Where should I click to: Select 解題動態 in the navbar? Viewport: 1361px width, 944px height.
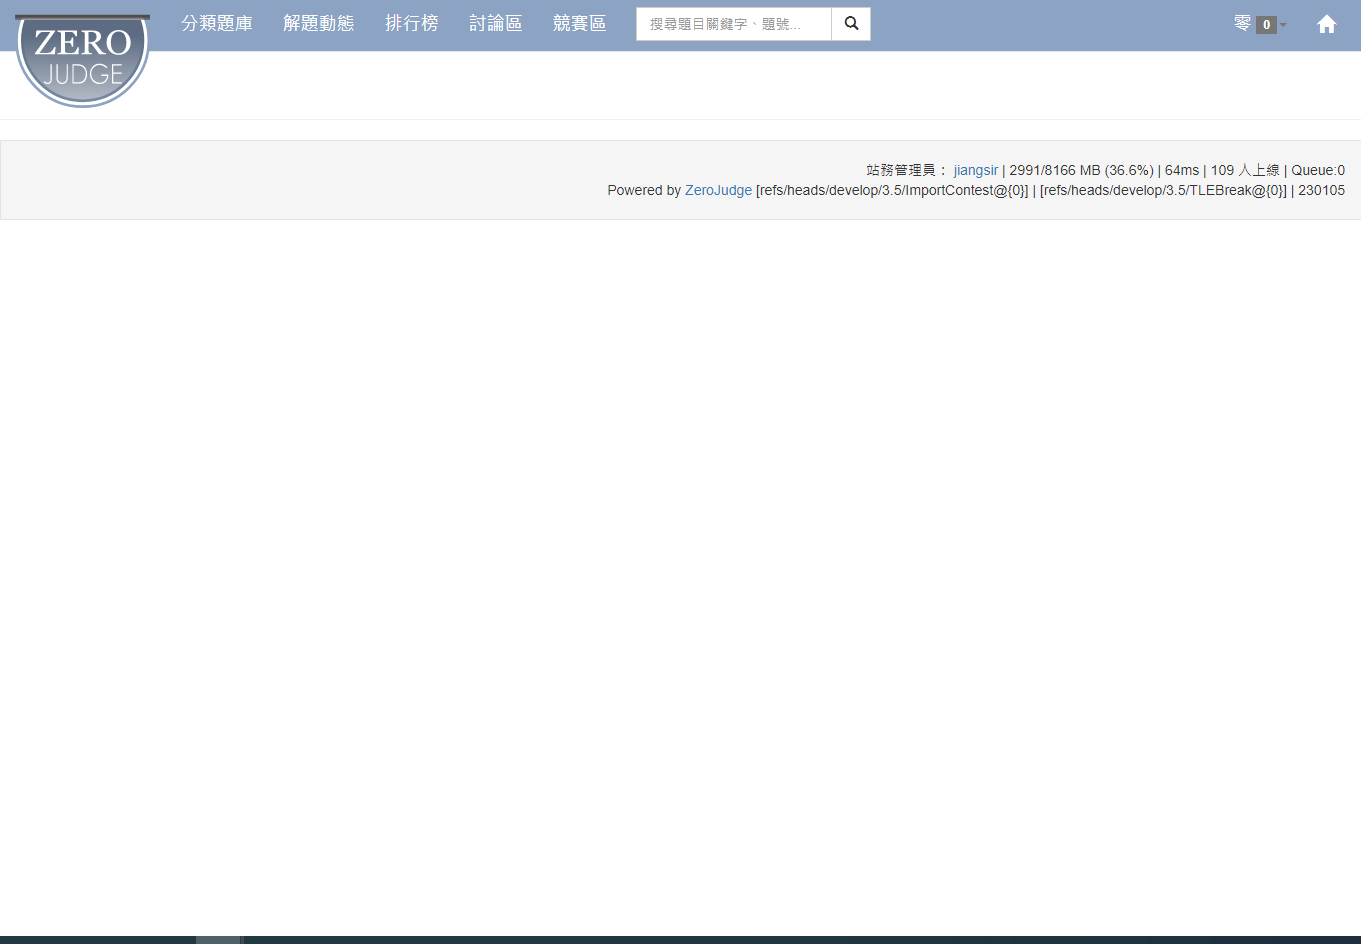click(x=318, y=24)
